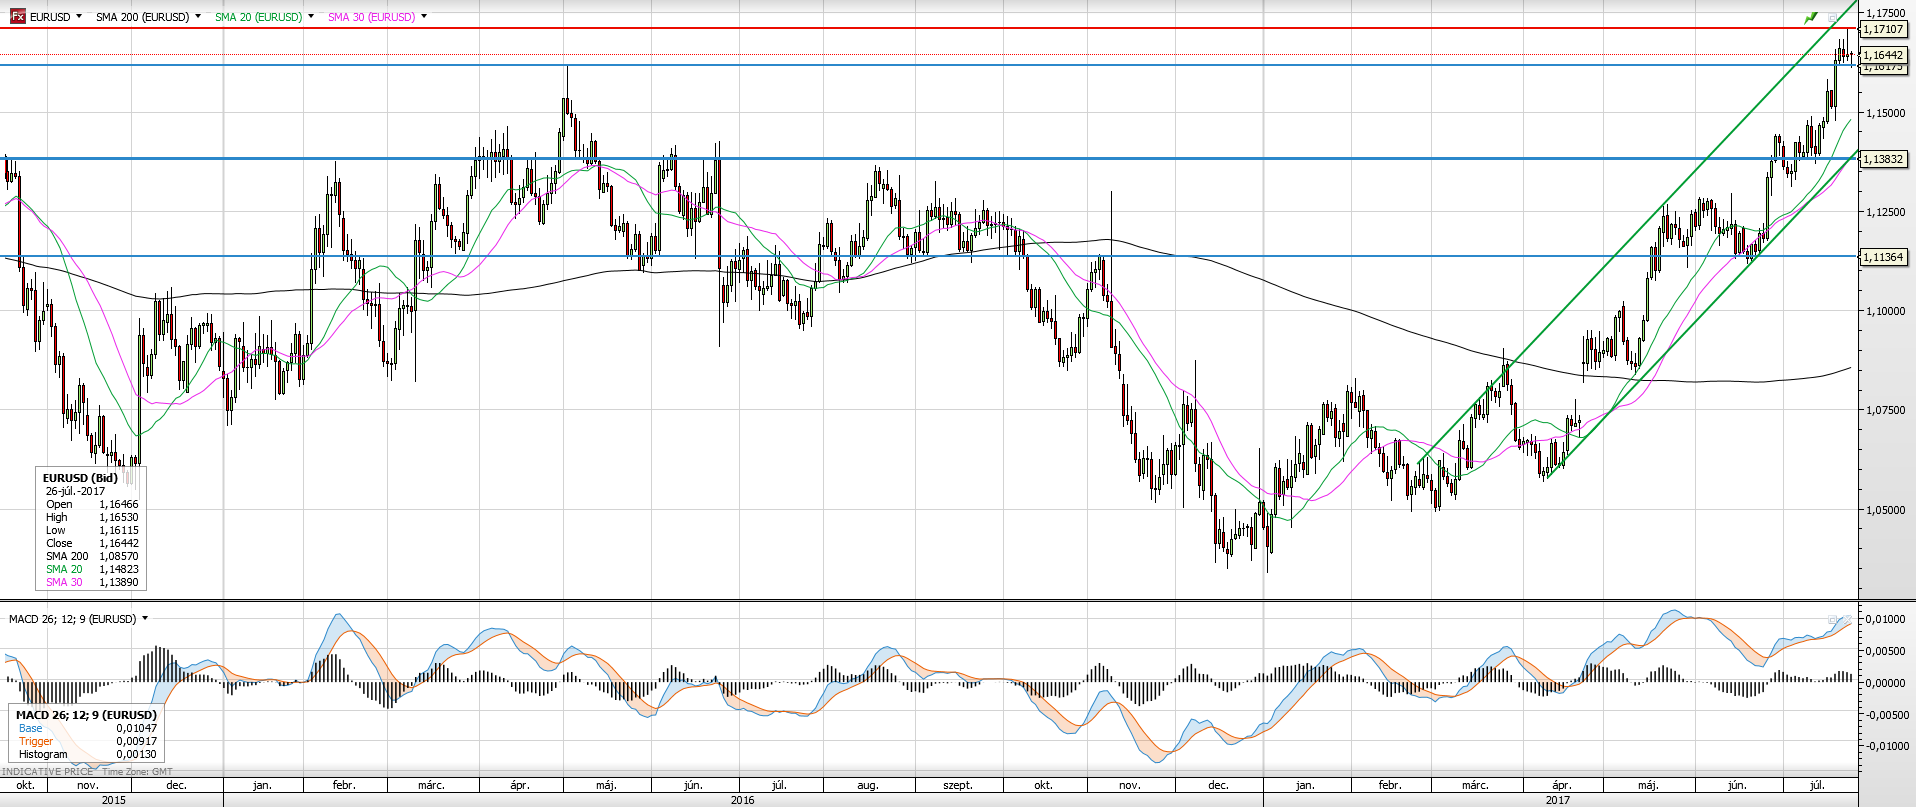Click the MACD data box title

coord(86,715)
